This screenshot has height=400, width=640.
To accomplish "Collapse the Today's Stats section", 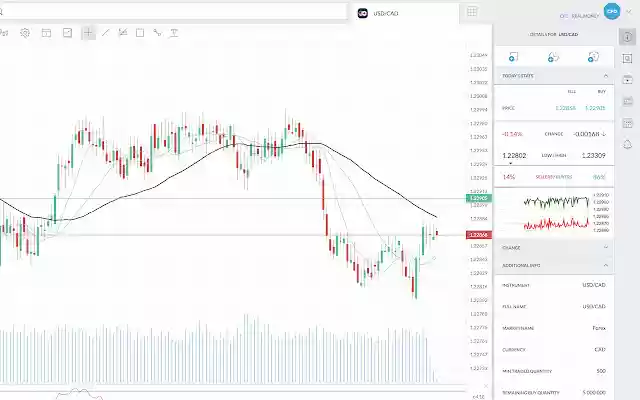I will [x=606, y=76].
